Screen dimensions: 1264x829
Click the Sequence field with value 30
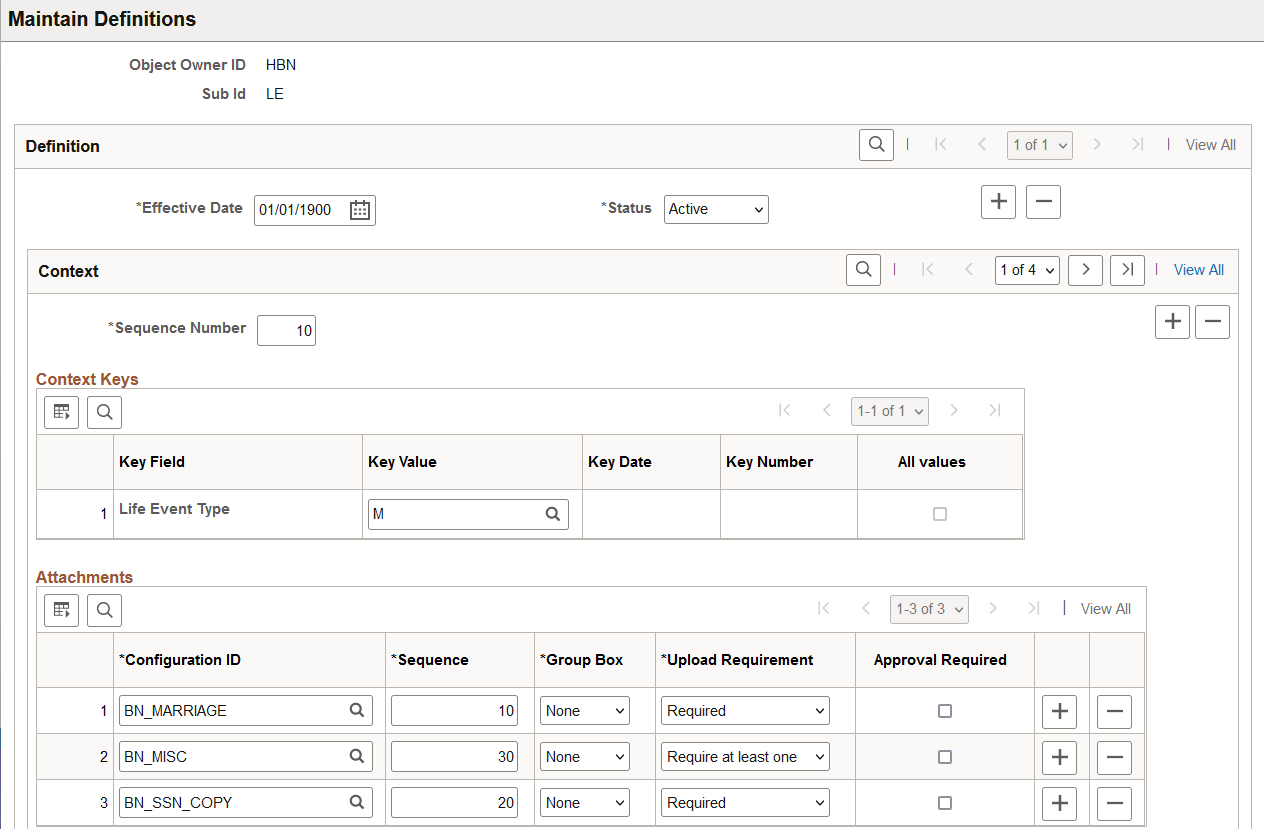click(455, 757)
